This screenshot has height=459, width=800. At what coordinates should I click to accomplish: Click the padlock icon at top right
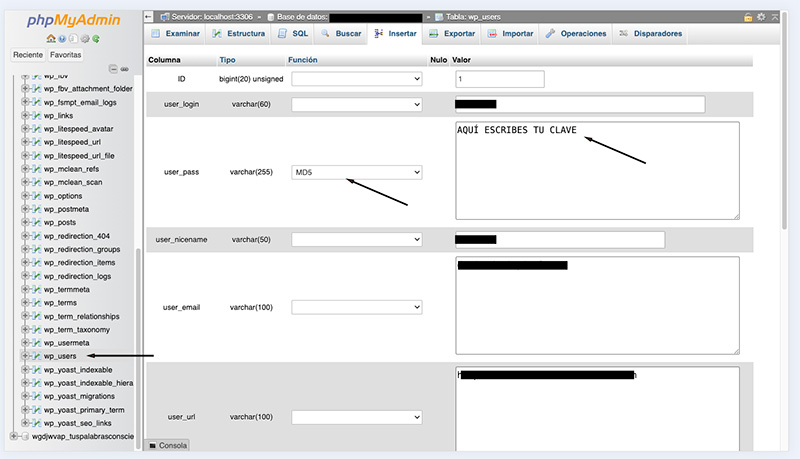pos(748,17)
